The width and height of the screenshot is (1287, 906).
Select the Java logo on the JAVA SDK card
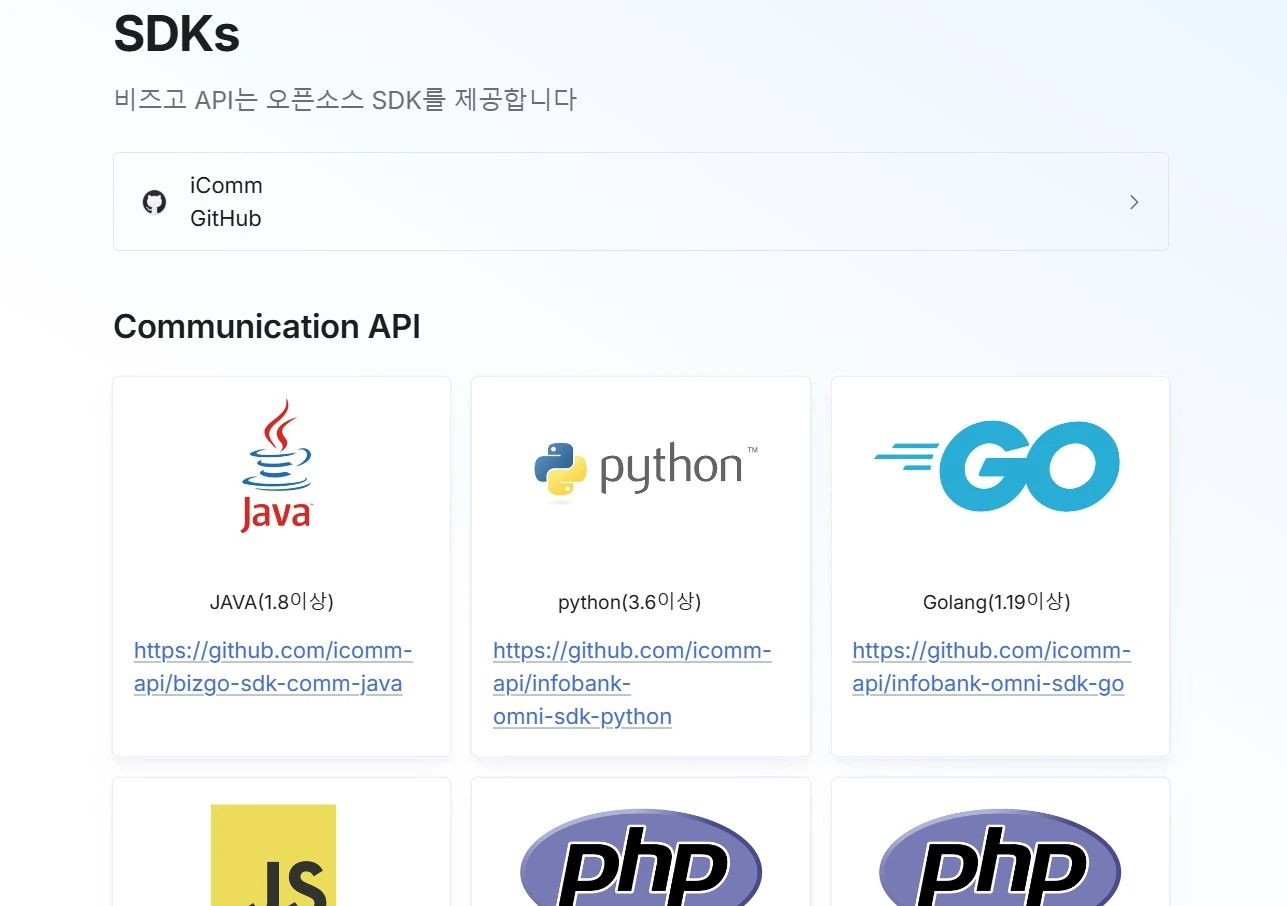[276, 463]
